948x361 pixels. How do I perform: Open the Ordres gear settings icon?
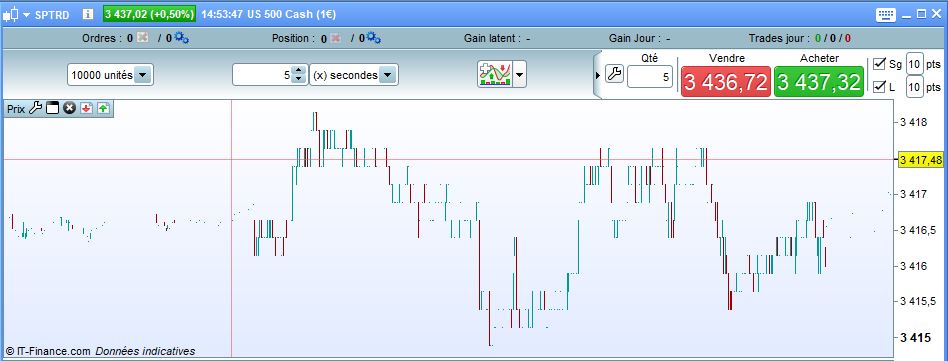click(182, 38)
